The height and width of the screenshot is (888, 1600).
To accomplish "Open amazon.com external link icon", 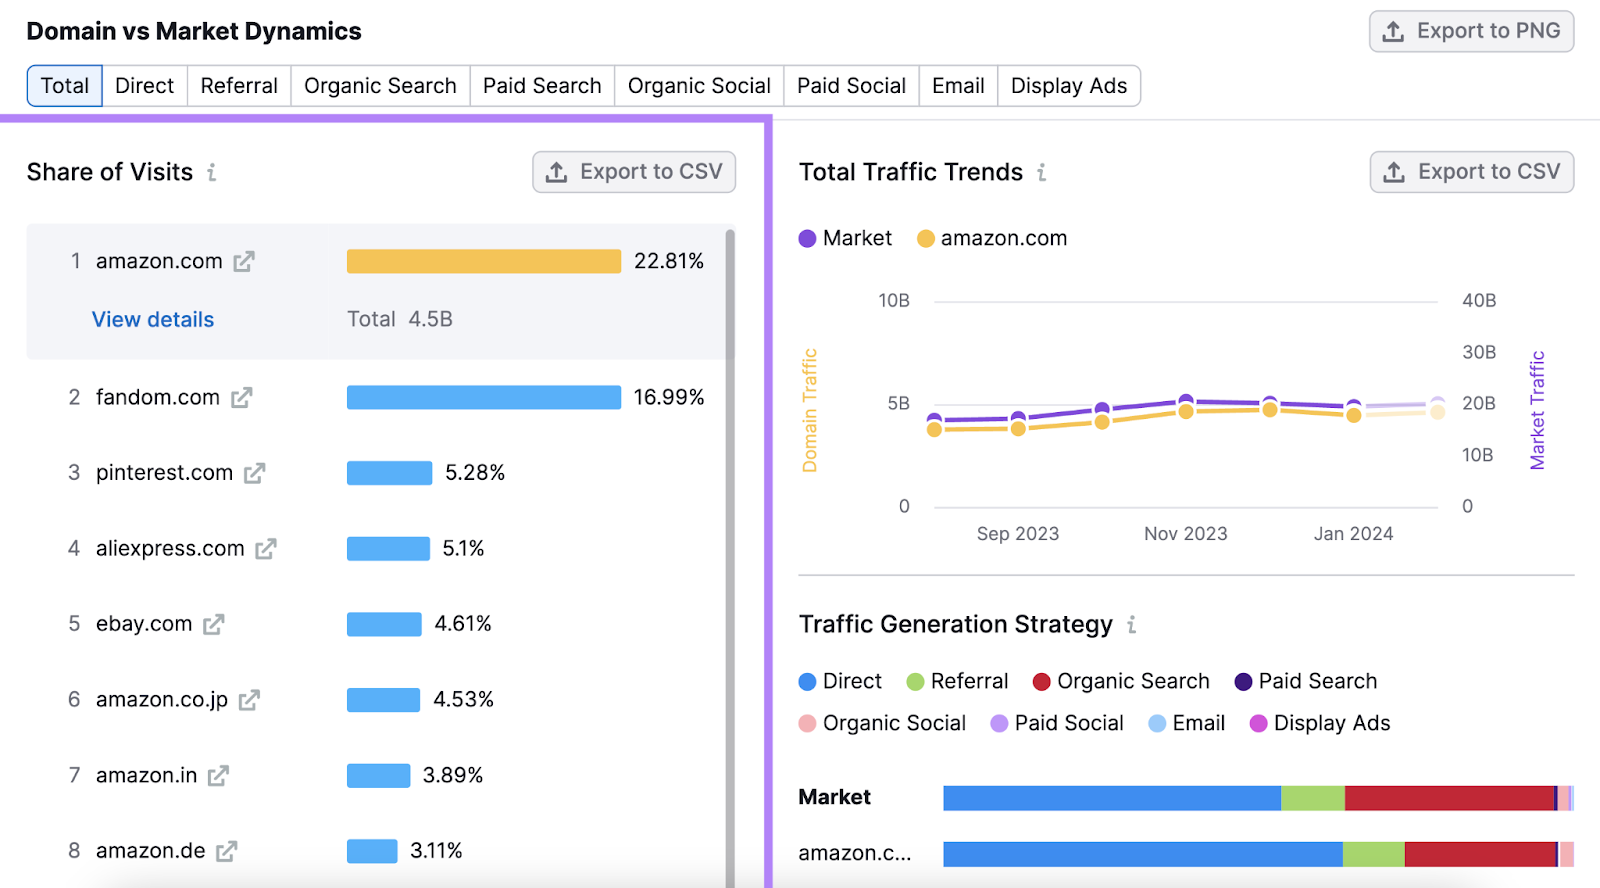I will pyautogui.click(x=244, y=262).
